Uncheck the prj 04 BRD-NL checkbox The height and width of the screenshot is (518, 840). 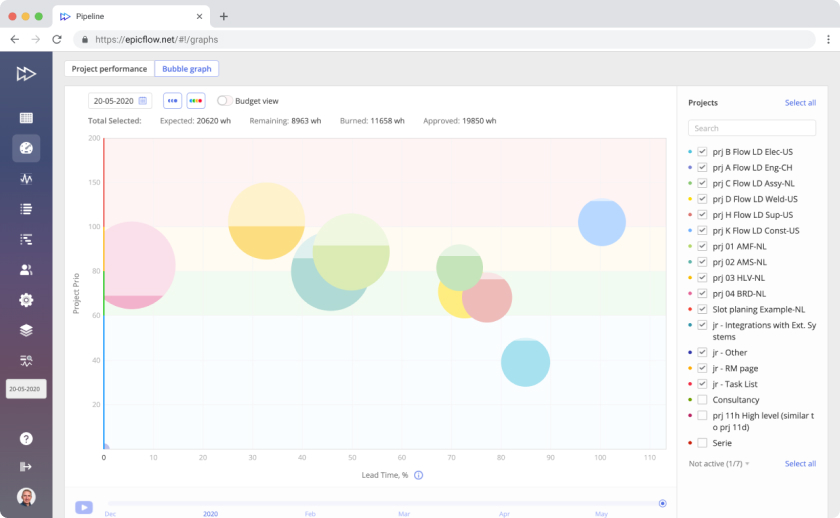coord(702,293)
